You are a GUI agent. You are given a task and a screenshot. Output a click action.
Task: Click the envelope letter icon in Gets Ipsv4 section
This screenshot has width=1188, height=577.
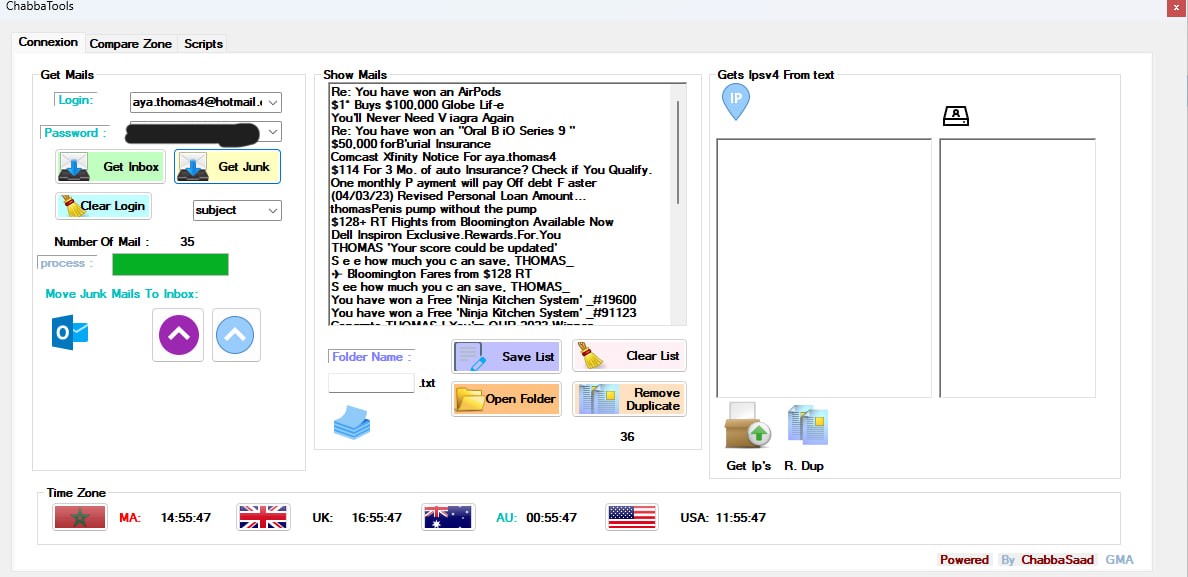pos(956,115)
